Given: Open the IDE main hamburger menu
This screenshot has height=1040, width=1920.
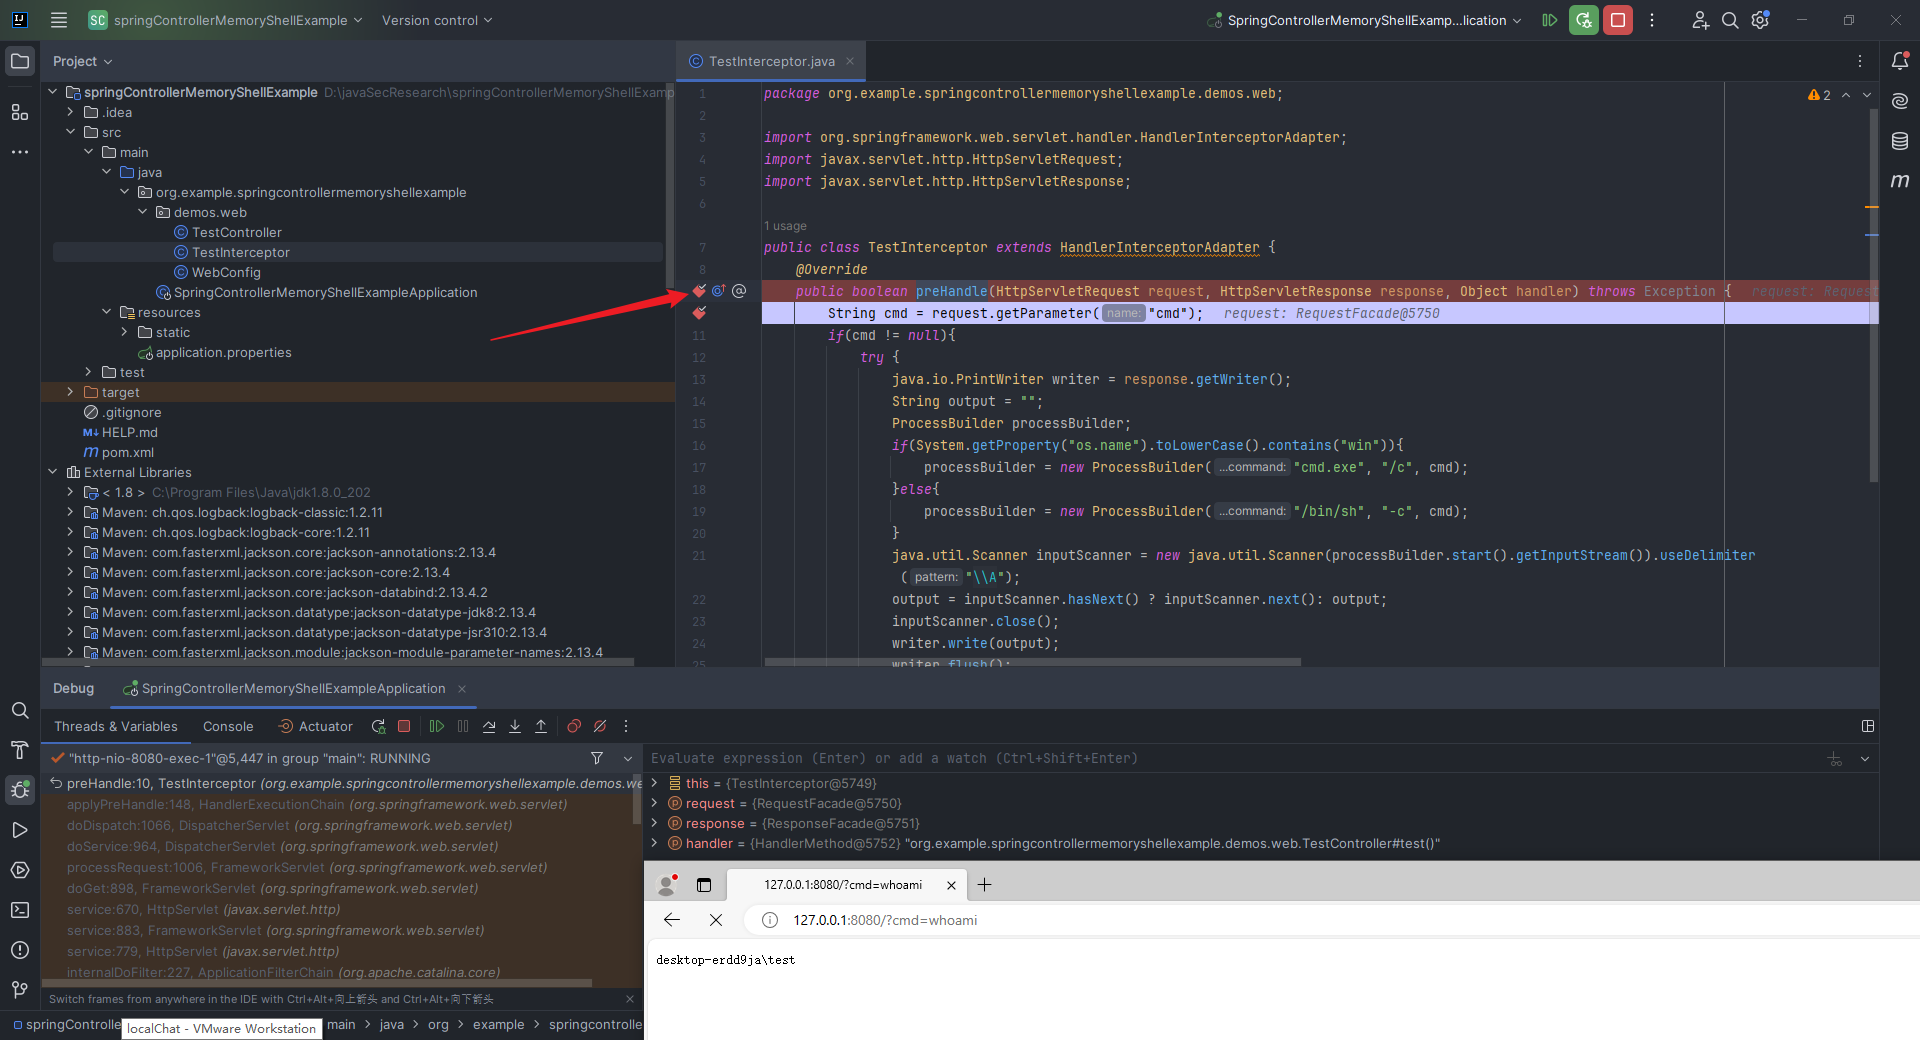Looking at the screenshot, I should click(59, 20).
